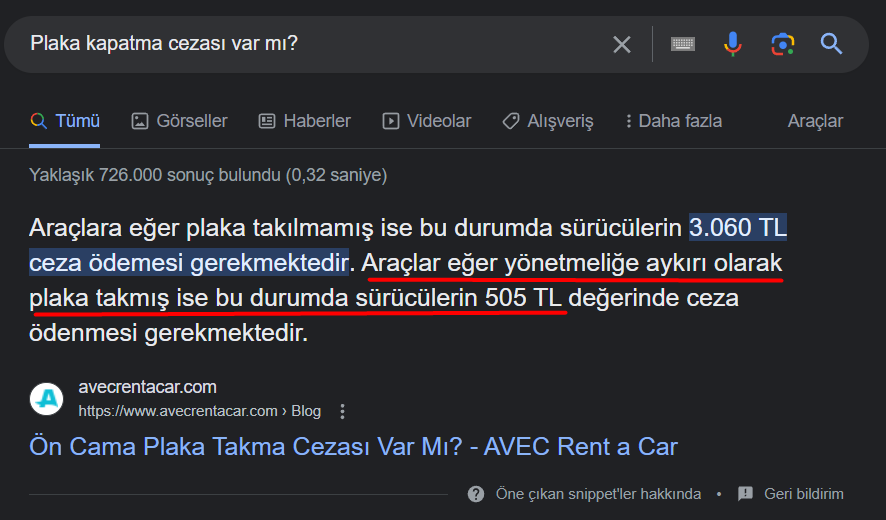Viewport: 886px width, 520px height.
Task: Select the Tümü tab
Action: 66,121
